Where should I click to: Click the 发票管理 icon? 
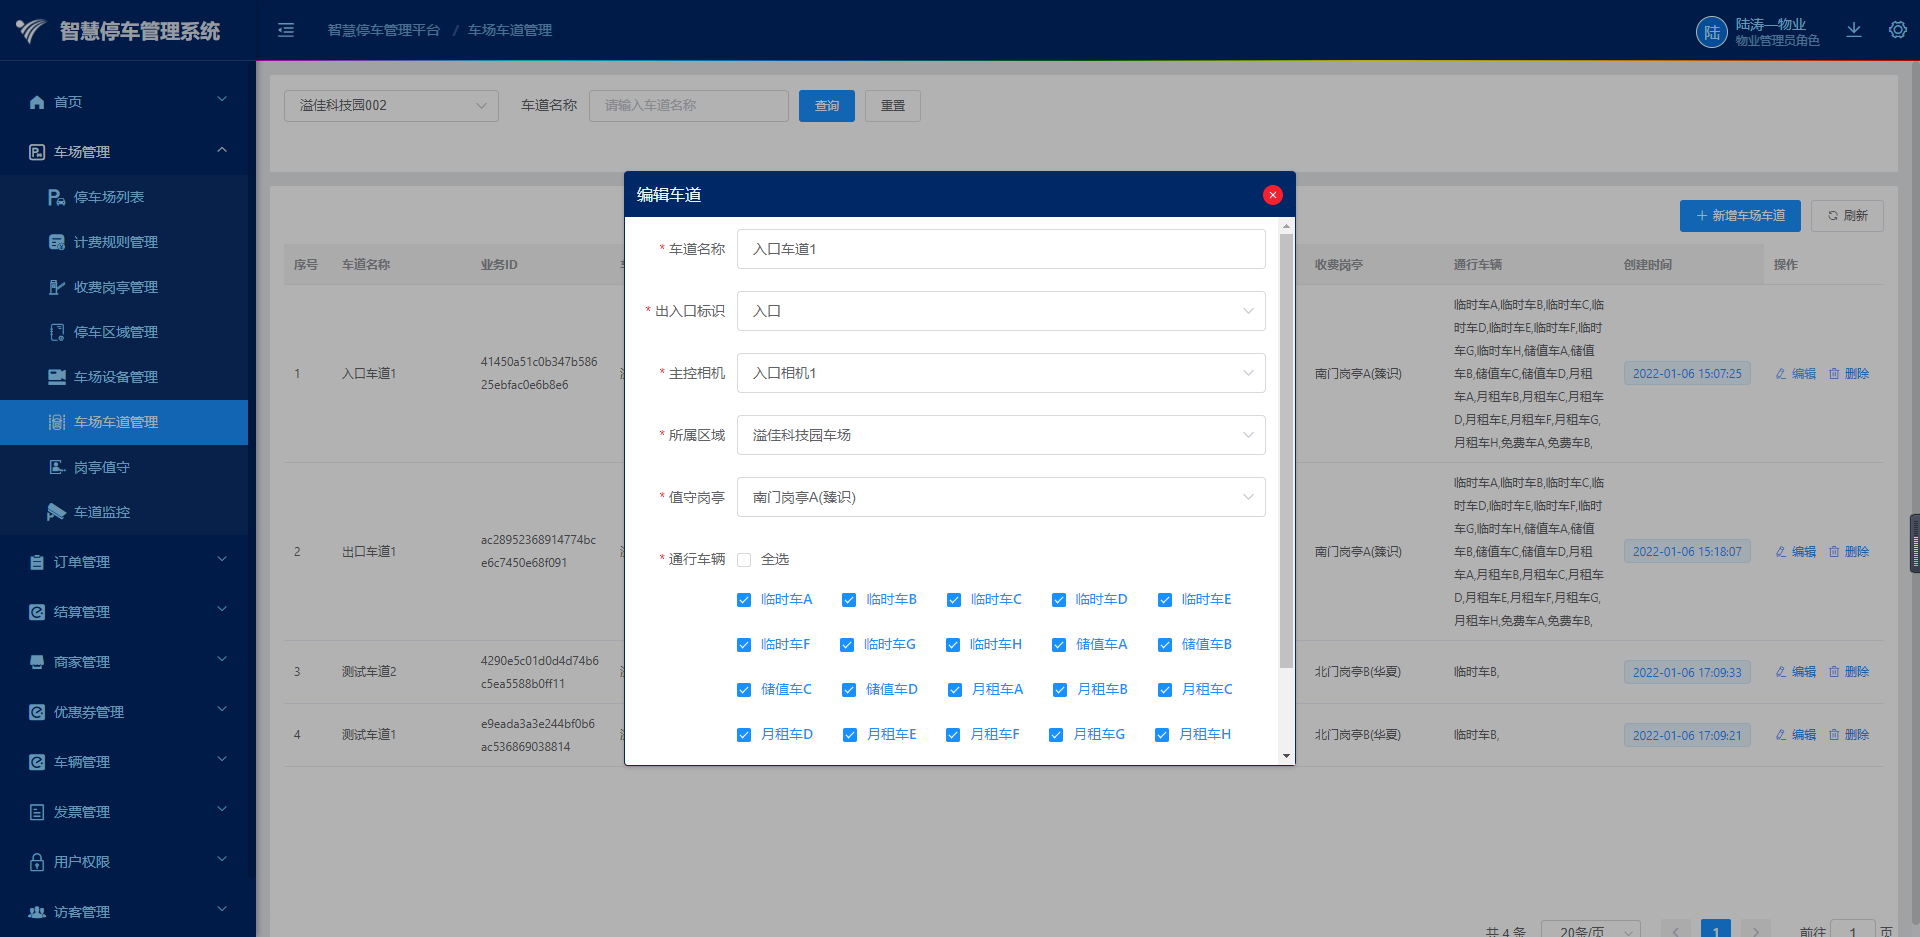[x=37, y=812]
